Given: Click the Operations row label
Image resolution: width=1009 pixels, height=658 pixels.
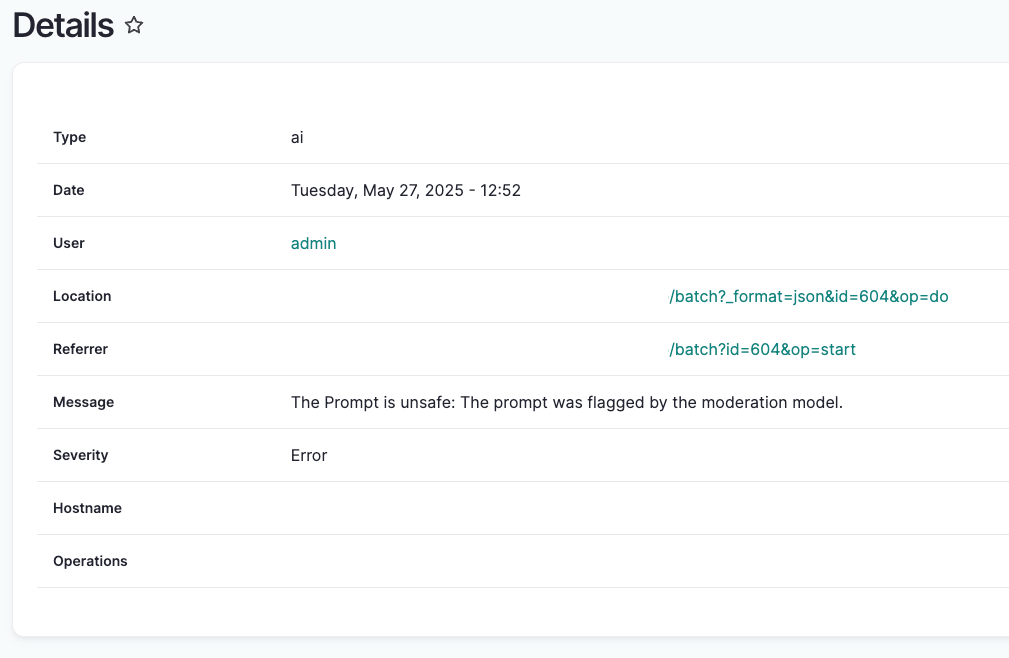Looking at the screenshot, I should click(90, 561).
